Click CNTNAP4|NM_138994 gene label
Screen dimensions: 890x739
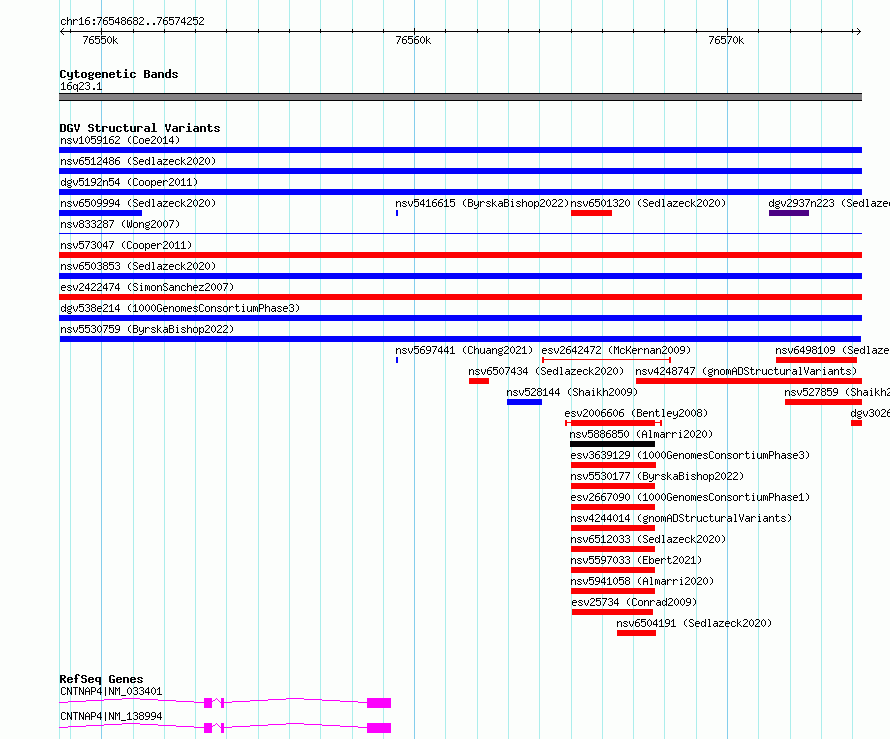(x=111, y=716)
